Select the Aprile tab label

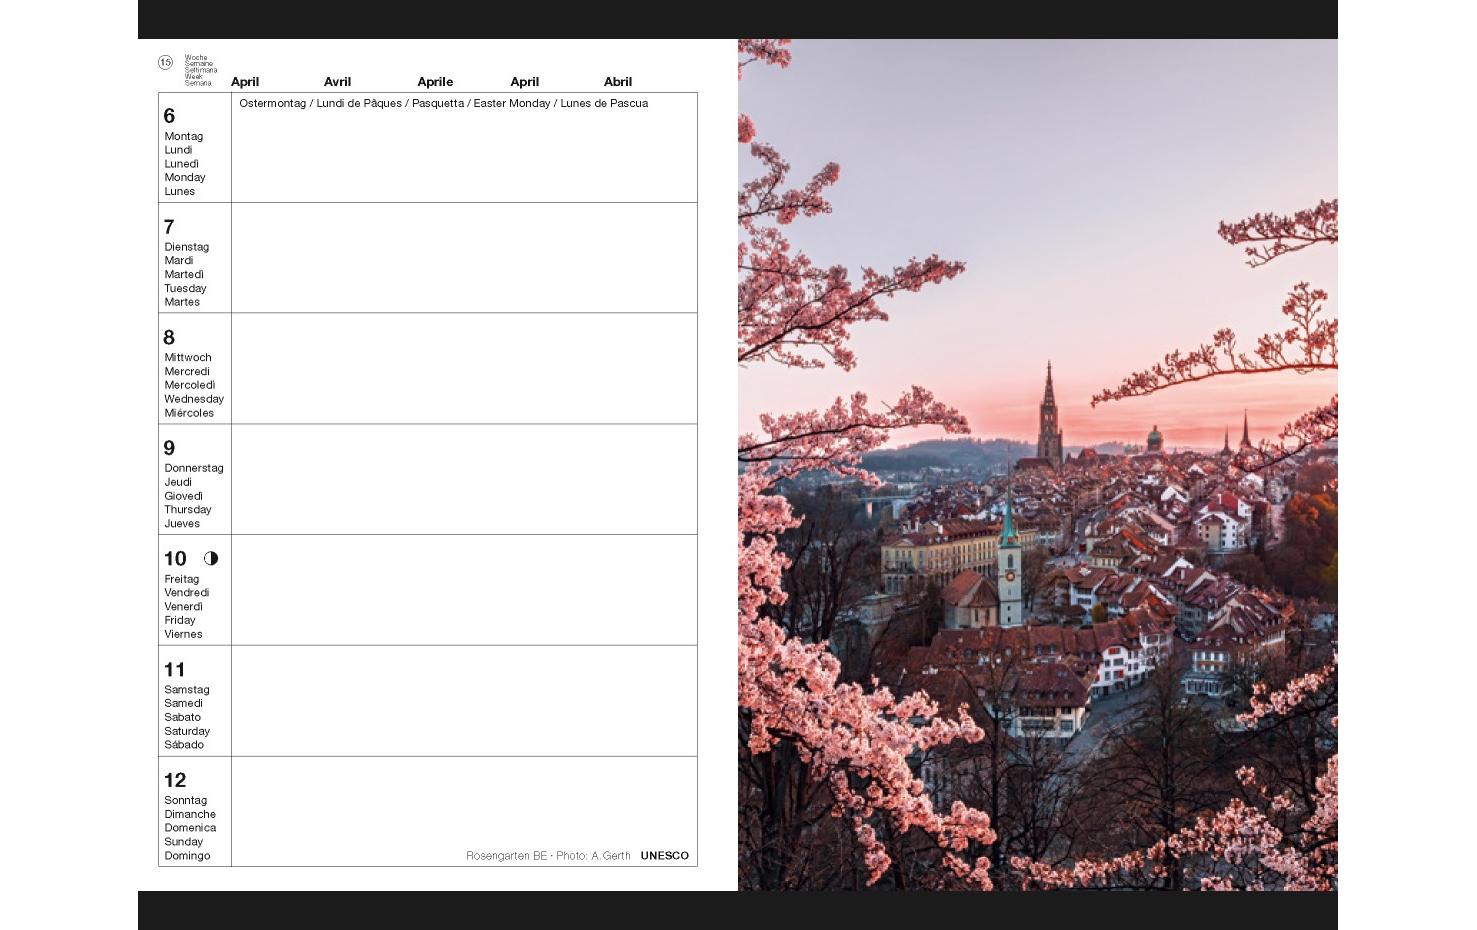click(x=435, y=82)
